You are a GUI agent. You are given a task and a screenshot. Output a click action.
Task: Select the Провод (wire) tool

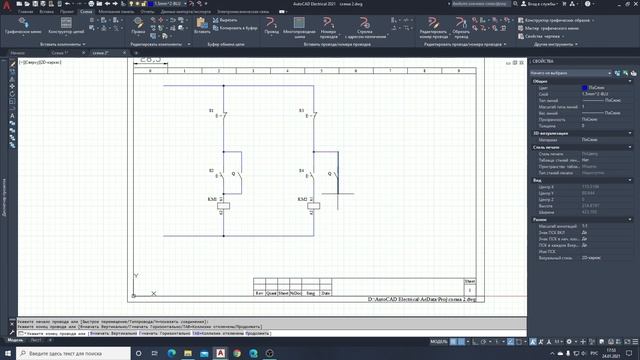(x=271, y=26)
